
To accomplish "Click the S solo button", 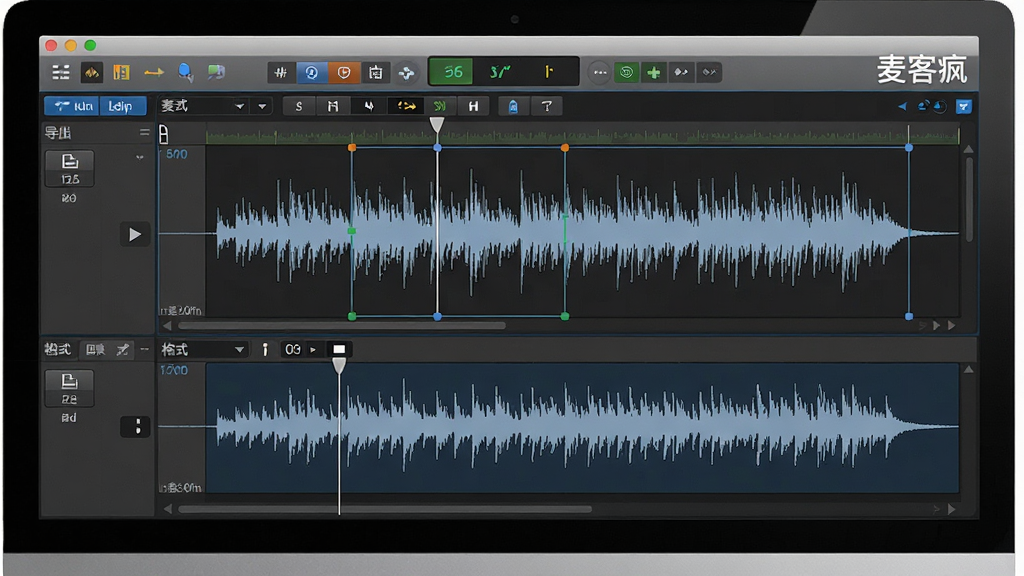I will pyautogui.click(x=299, y=106).
